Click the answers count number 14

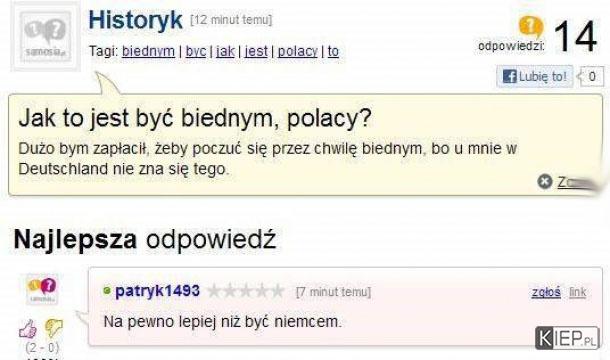pos(575,37)
